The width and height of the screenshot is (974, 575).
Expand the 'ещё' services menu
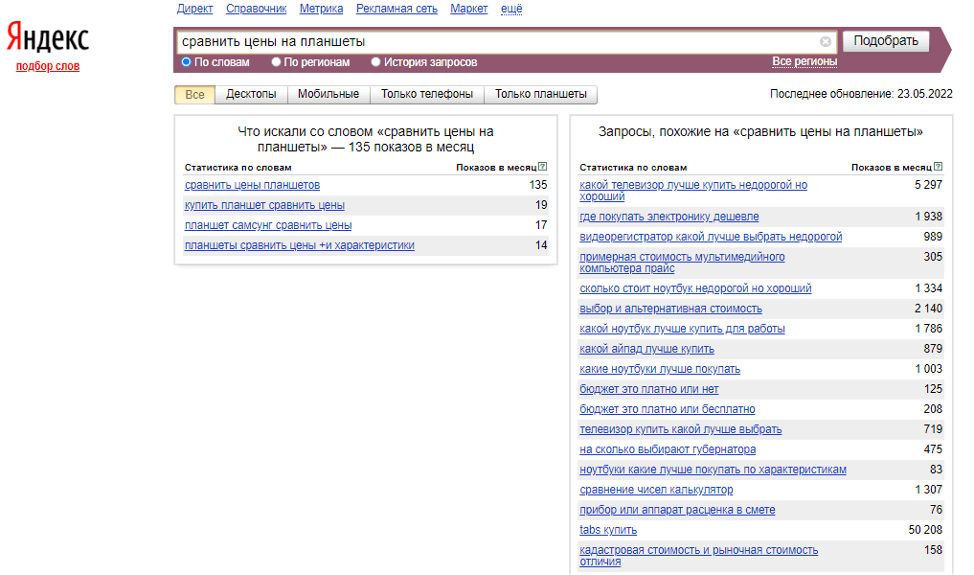click(x=511, y=9)
